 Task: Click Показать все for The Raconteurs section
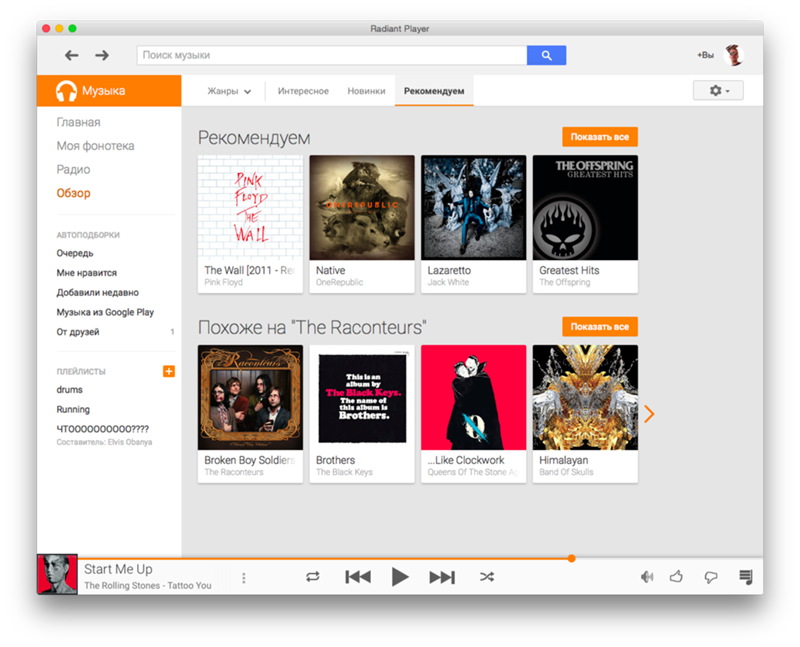point(600,327)
